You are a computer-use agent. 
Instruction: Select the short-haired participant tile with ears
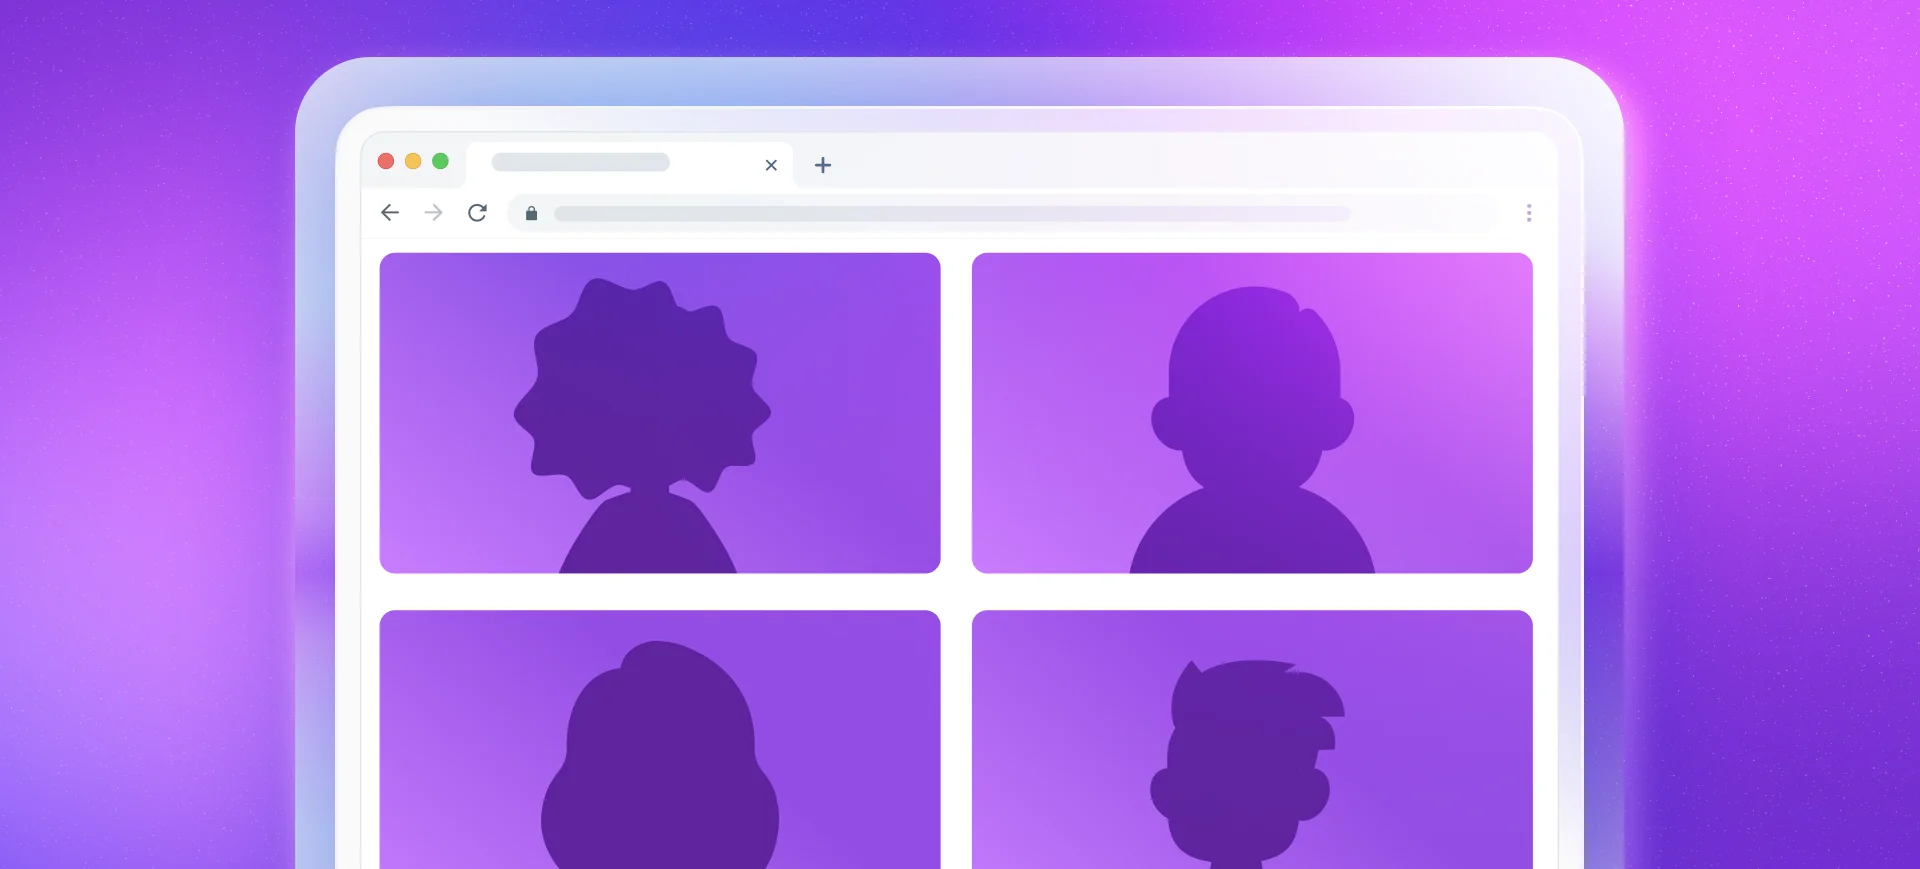pos(1251,412)
